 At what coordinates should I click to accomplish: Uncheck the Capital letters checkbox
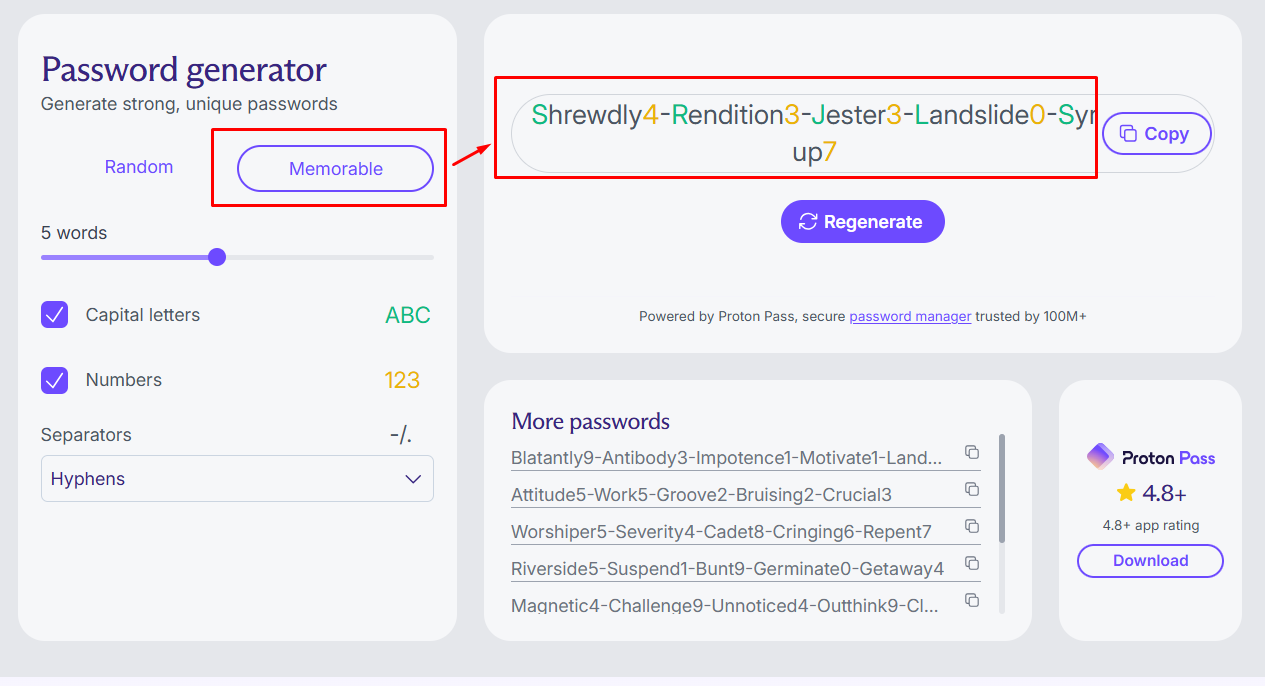click(x=53, y=314)
